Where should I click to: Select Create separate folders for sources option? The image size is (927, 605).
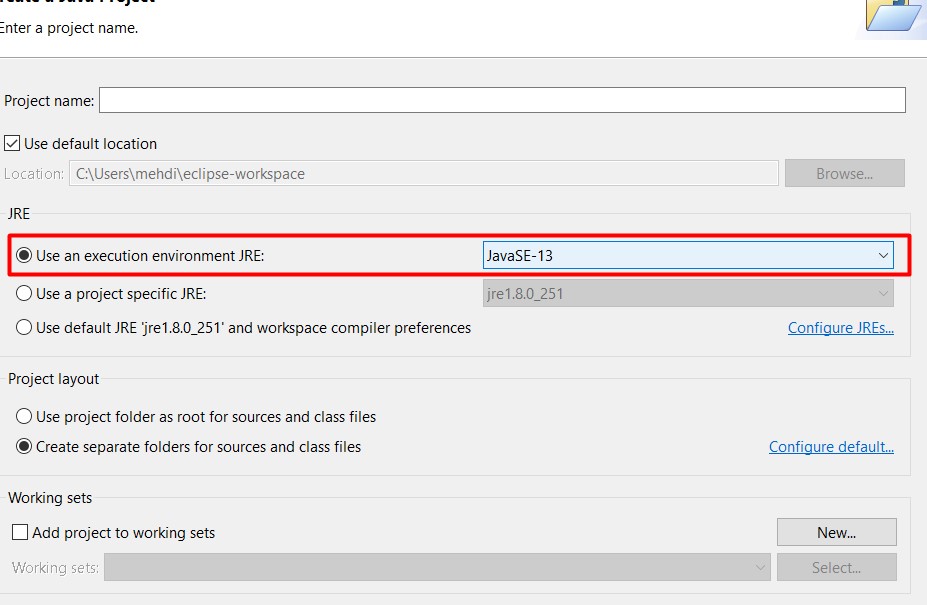25,447
